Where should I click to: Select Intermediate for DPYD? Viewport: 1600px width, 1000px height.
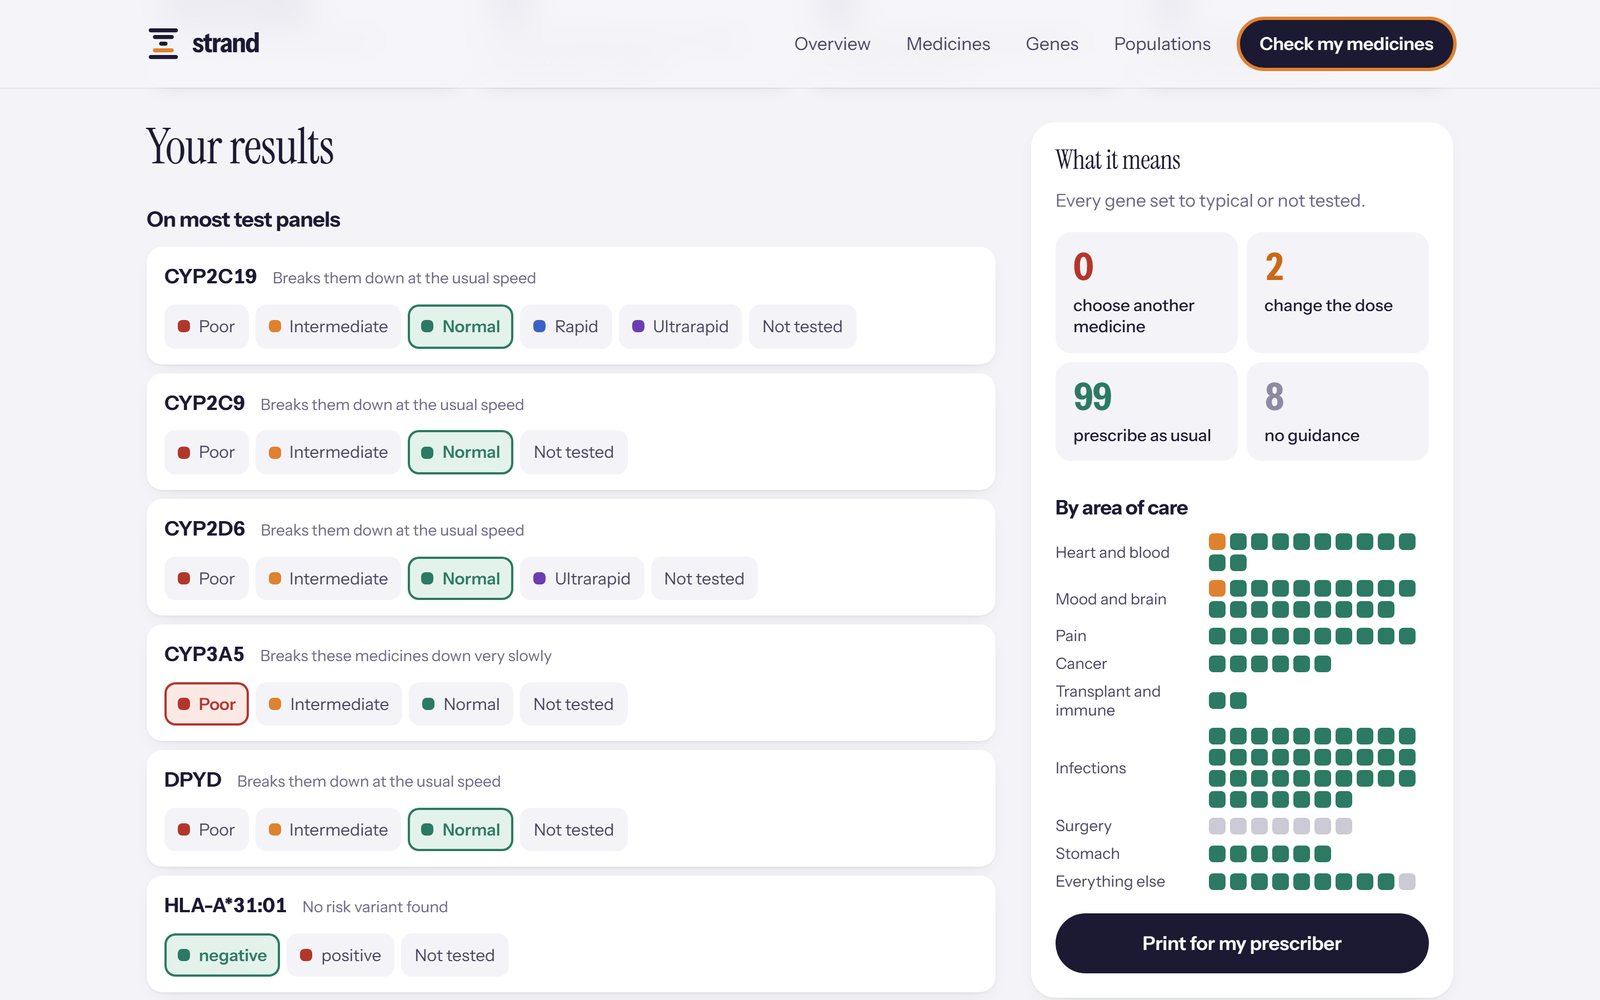pos(328,830)
